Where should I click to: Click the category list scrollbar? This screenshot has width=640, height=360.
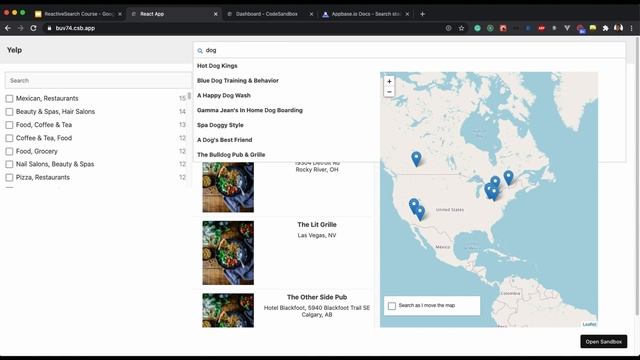pos(189,96)
